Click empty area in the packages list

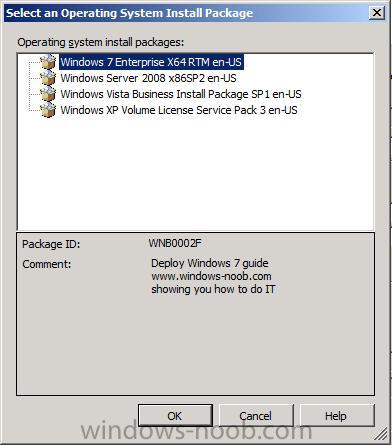(195, 173)
